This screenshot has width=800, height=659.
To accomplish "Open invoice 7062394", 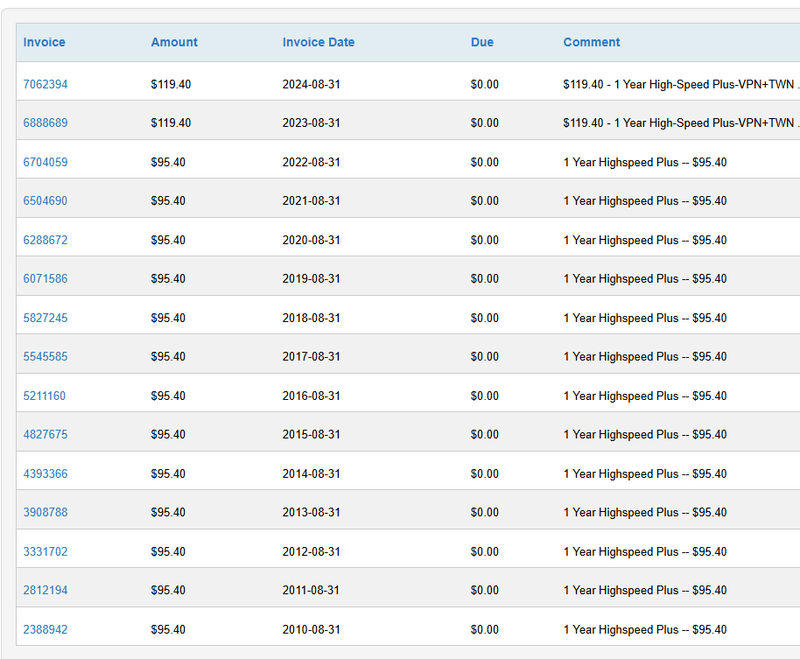I will pyautogui.click(x=45, y=84).
